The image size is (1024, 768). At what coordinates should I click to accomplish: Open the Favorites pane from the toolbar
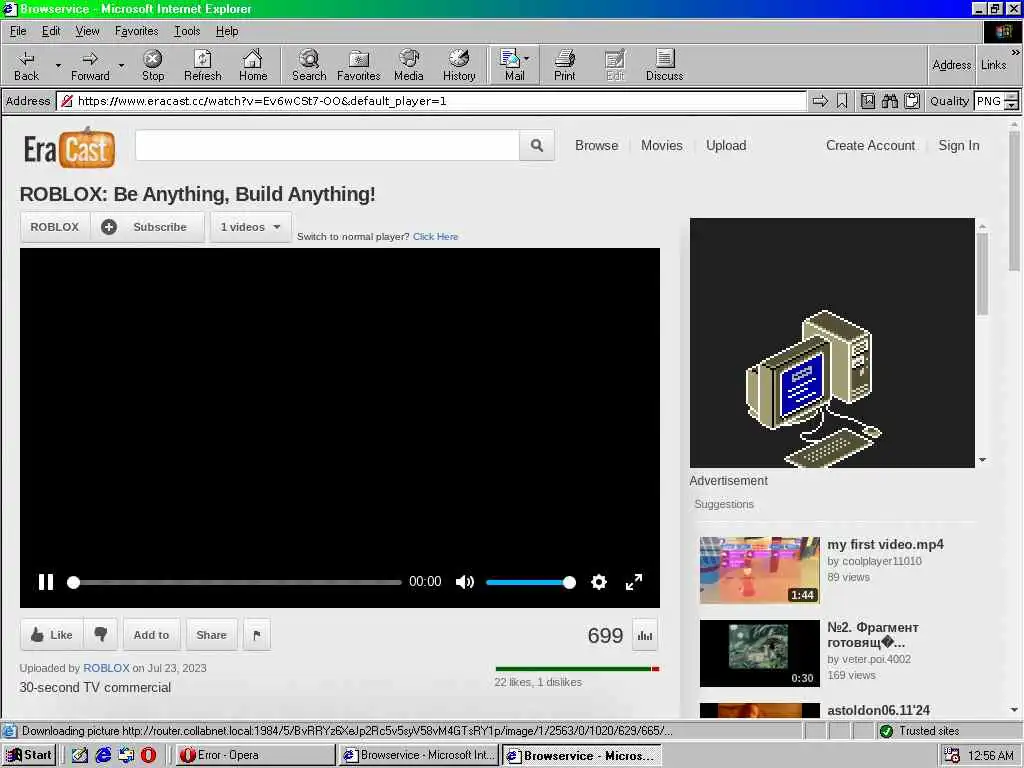359,65
